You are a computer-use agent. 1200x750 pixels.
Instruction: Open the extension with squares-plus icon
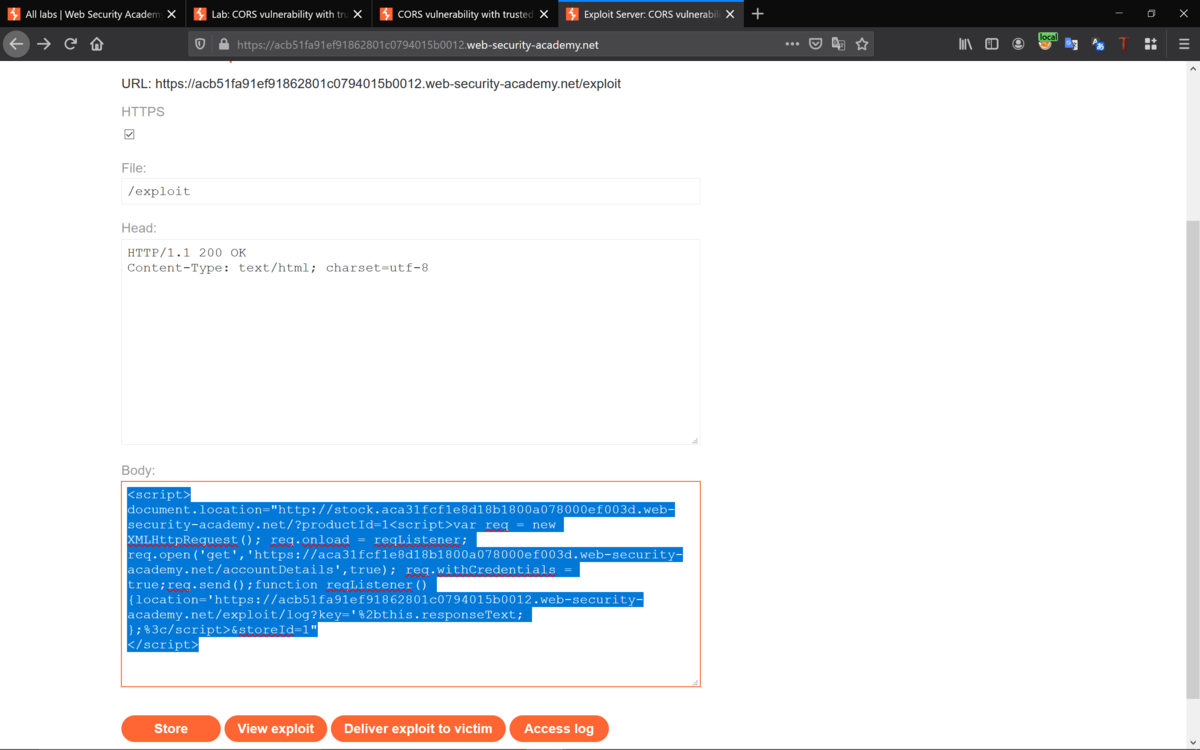1151,44
